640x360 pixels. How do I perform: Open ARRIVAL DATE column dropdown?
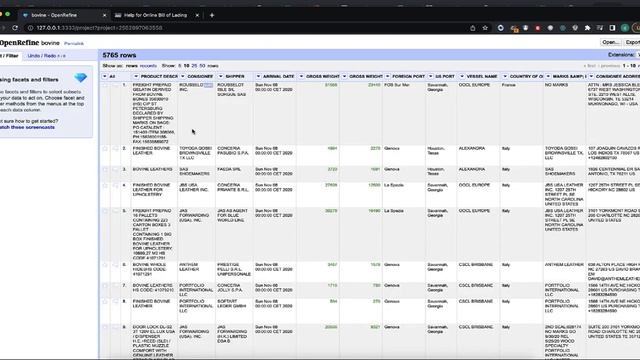click(258, 76)
